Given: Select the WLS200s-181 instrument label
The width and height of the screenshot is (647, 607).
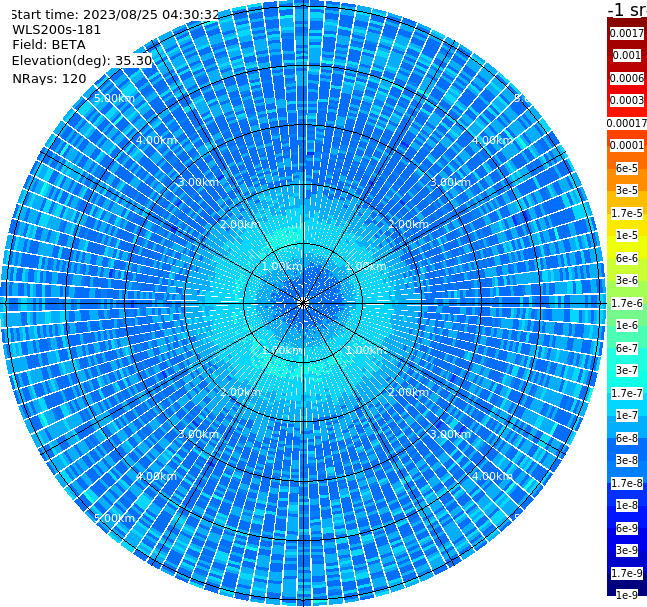Looking at the screenshot, I should (x=57, y=30).
